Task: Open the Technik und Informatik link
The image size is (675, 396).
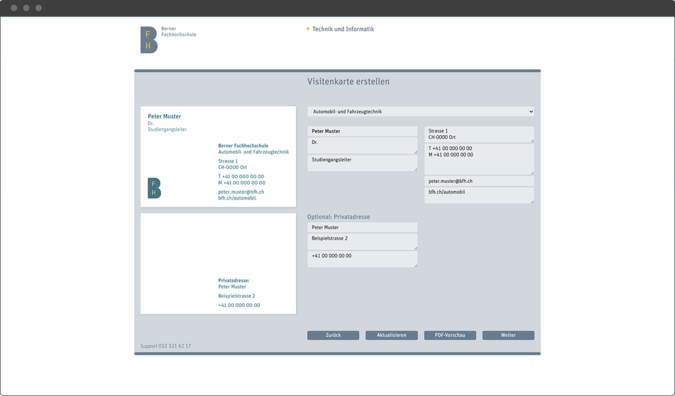Action: coord(343,29)
